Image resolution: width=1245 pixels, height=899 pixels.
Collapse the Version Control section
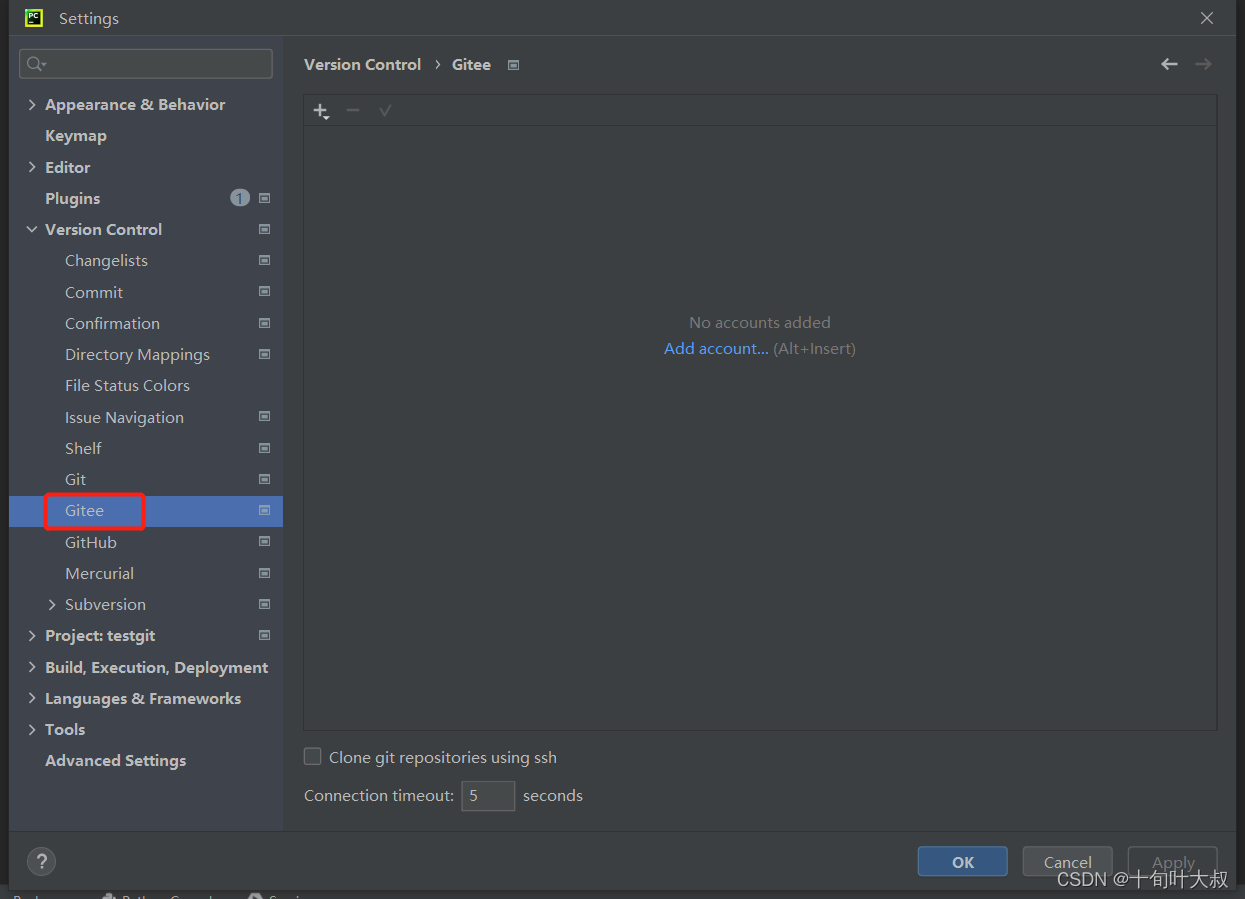click(x=32, y=229)
